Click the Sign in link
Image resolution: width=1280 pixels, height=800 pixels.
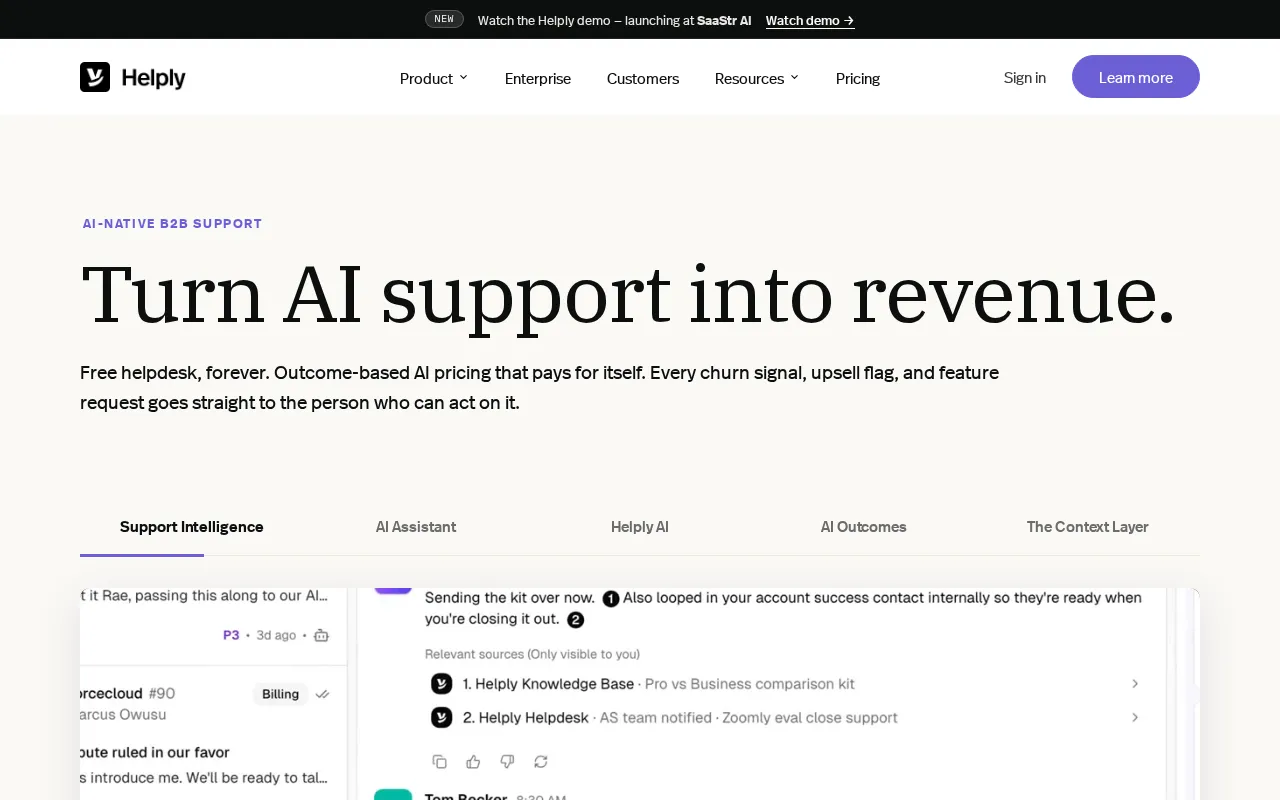pyautogui.click(x=1025, y=77)
